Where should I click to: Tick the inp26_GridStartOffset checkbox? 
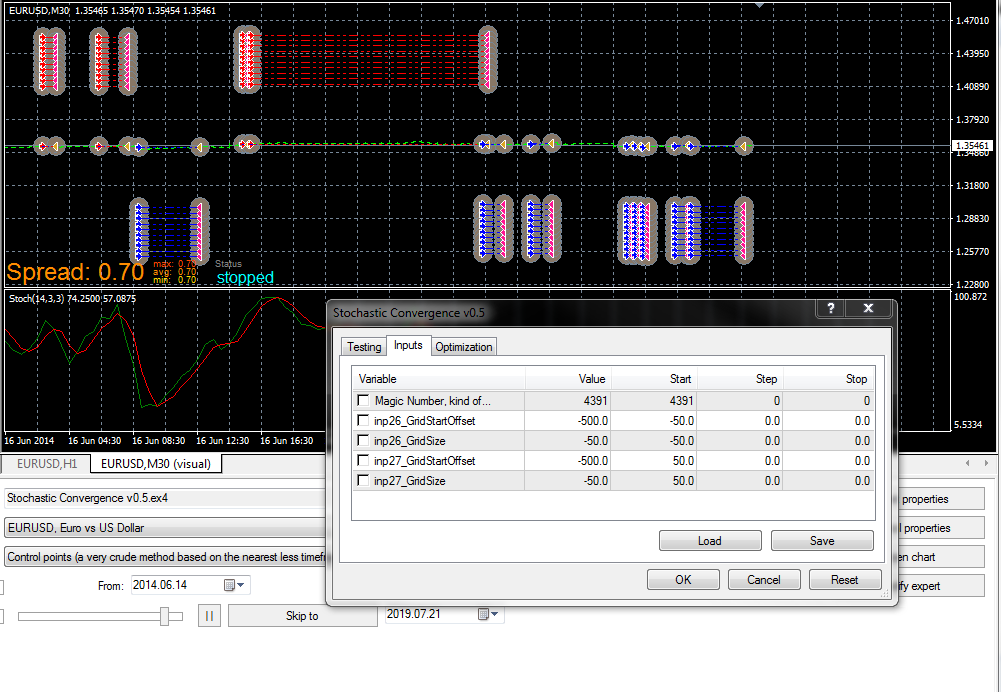[x=363, y=420]
